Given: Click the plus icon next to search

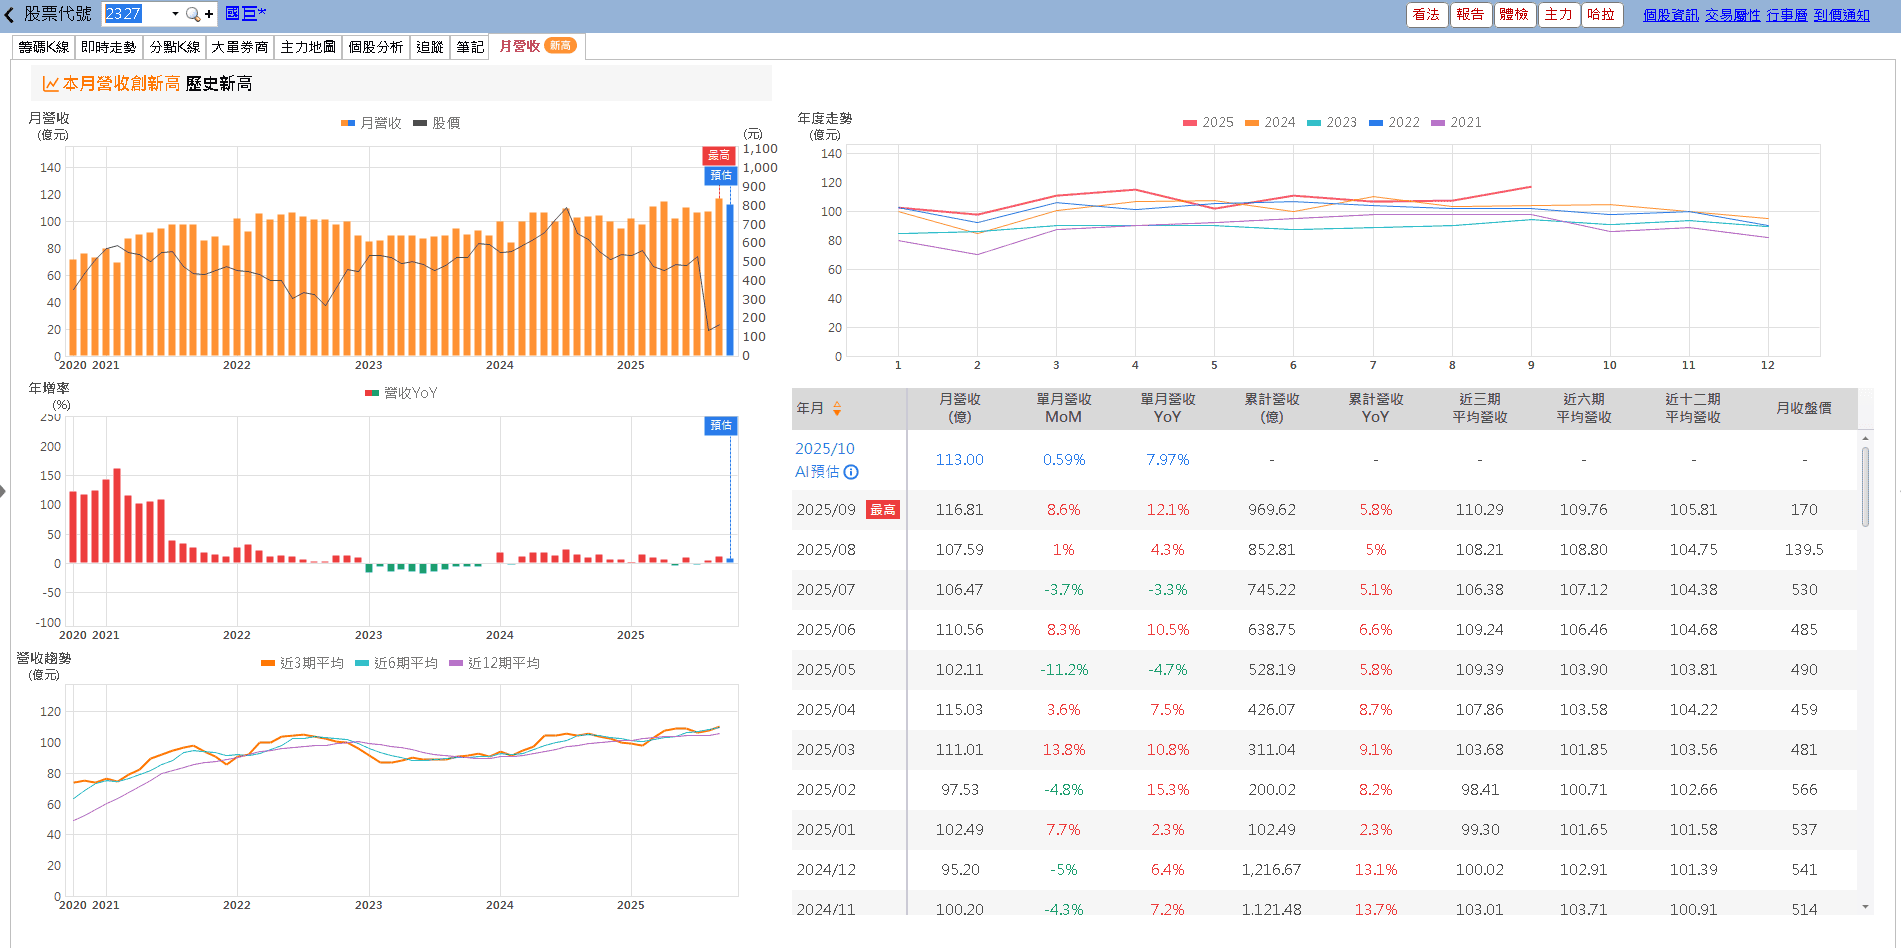Looking at the screenshot, I should [209, 14].
